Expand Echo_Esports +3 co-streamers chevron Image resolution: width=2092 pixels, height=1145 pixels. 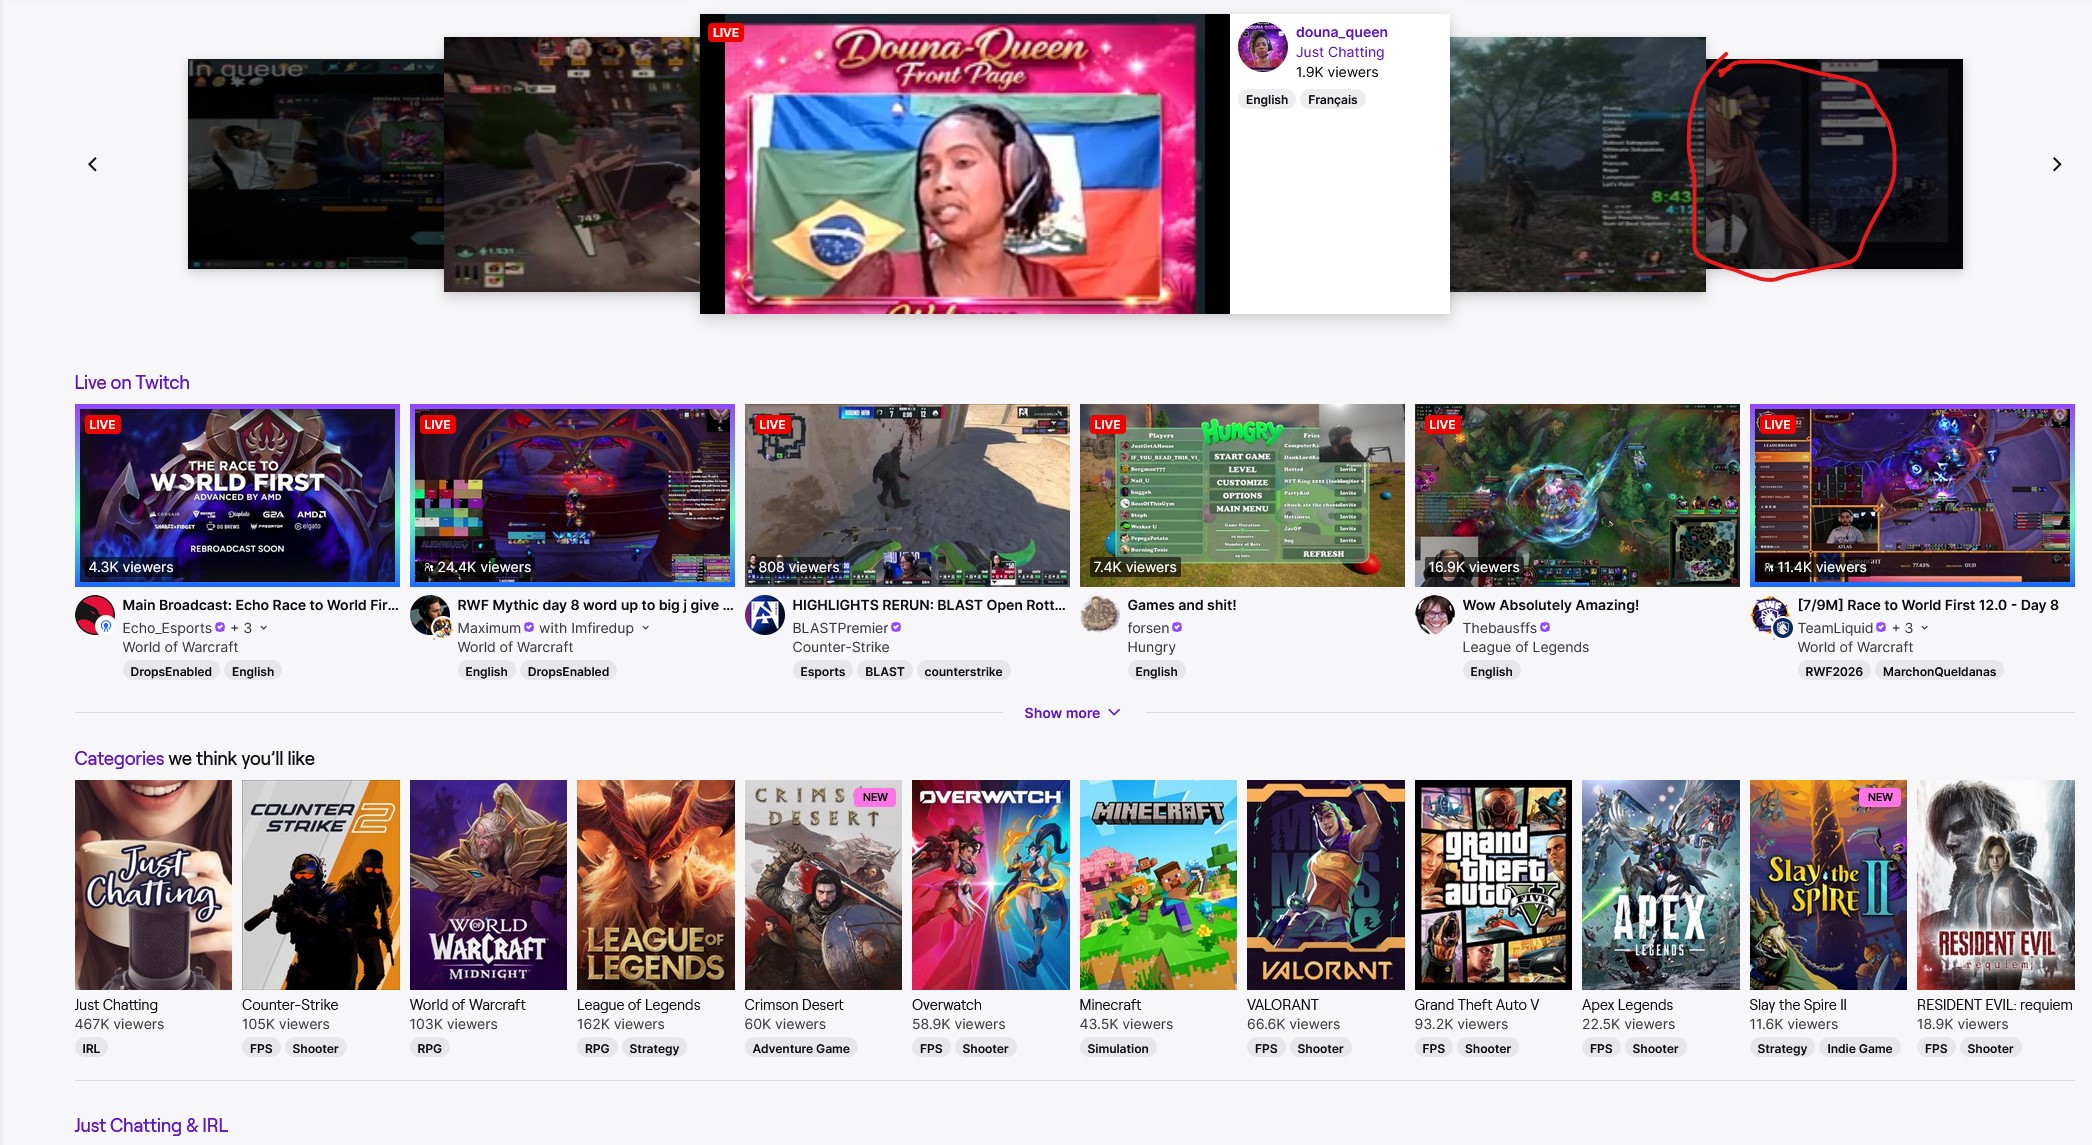tap(264, 628)
